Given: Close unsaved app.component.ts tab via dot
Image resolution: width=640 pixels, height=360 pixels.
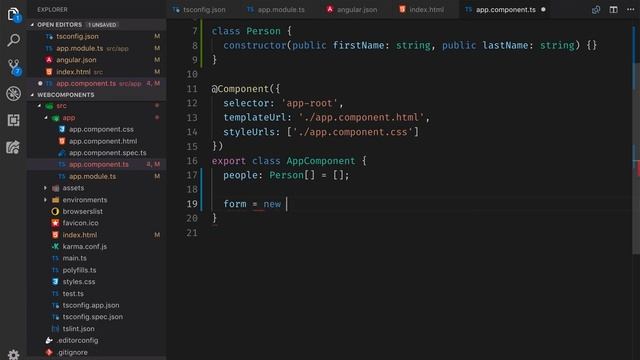Looking at the screenshot, I should 543,9.
